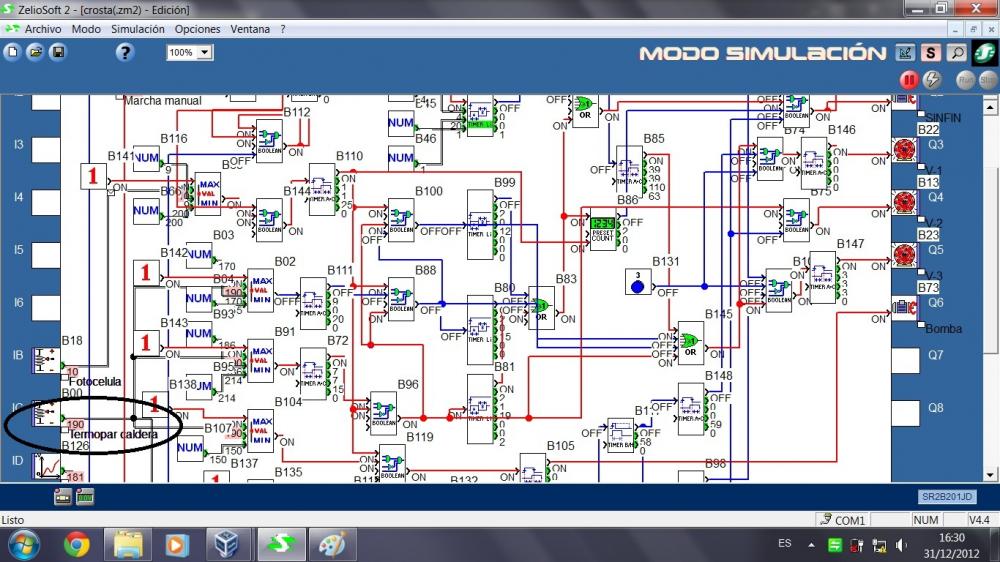1000x562 pixels.
Task: Click the volume speaker tray icon
Action: pos(901,545)
